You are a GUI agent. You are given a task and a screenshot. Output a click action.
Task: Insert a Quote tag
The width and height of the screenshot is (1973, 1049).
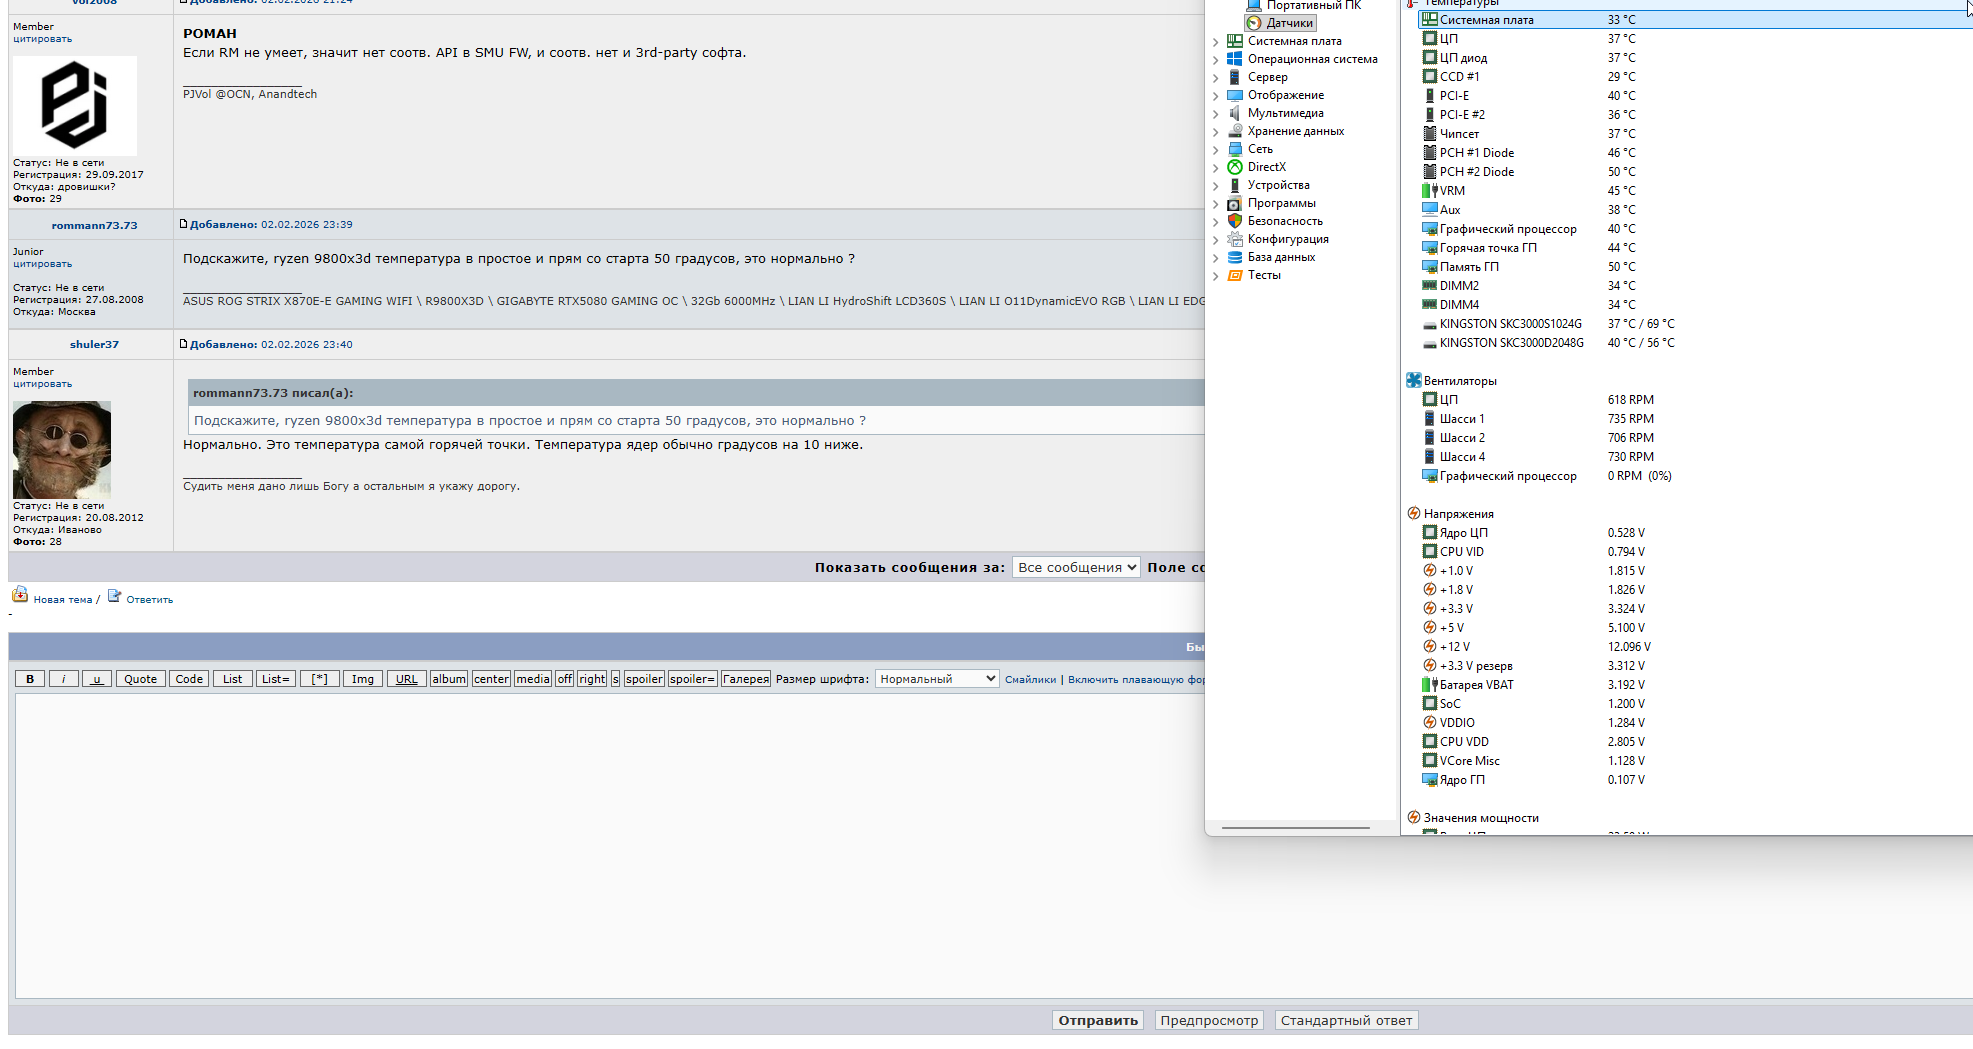tap(140, 679)
